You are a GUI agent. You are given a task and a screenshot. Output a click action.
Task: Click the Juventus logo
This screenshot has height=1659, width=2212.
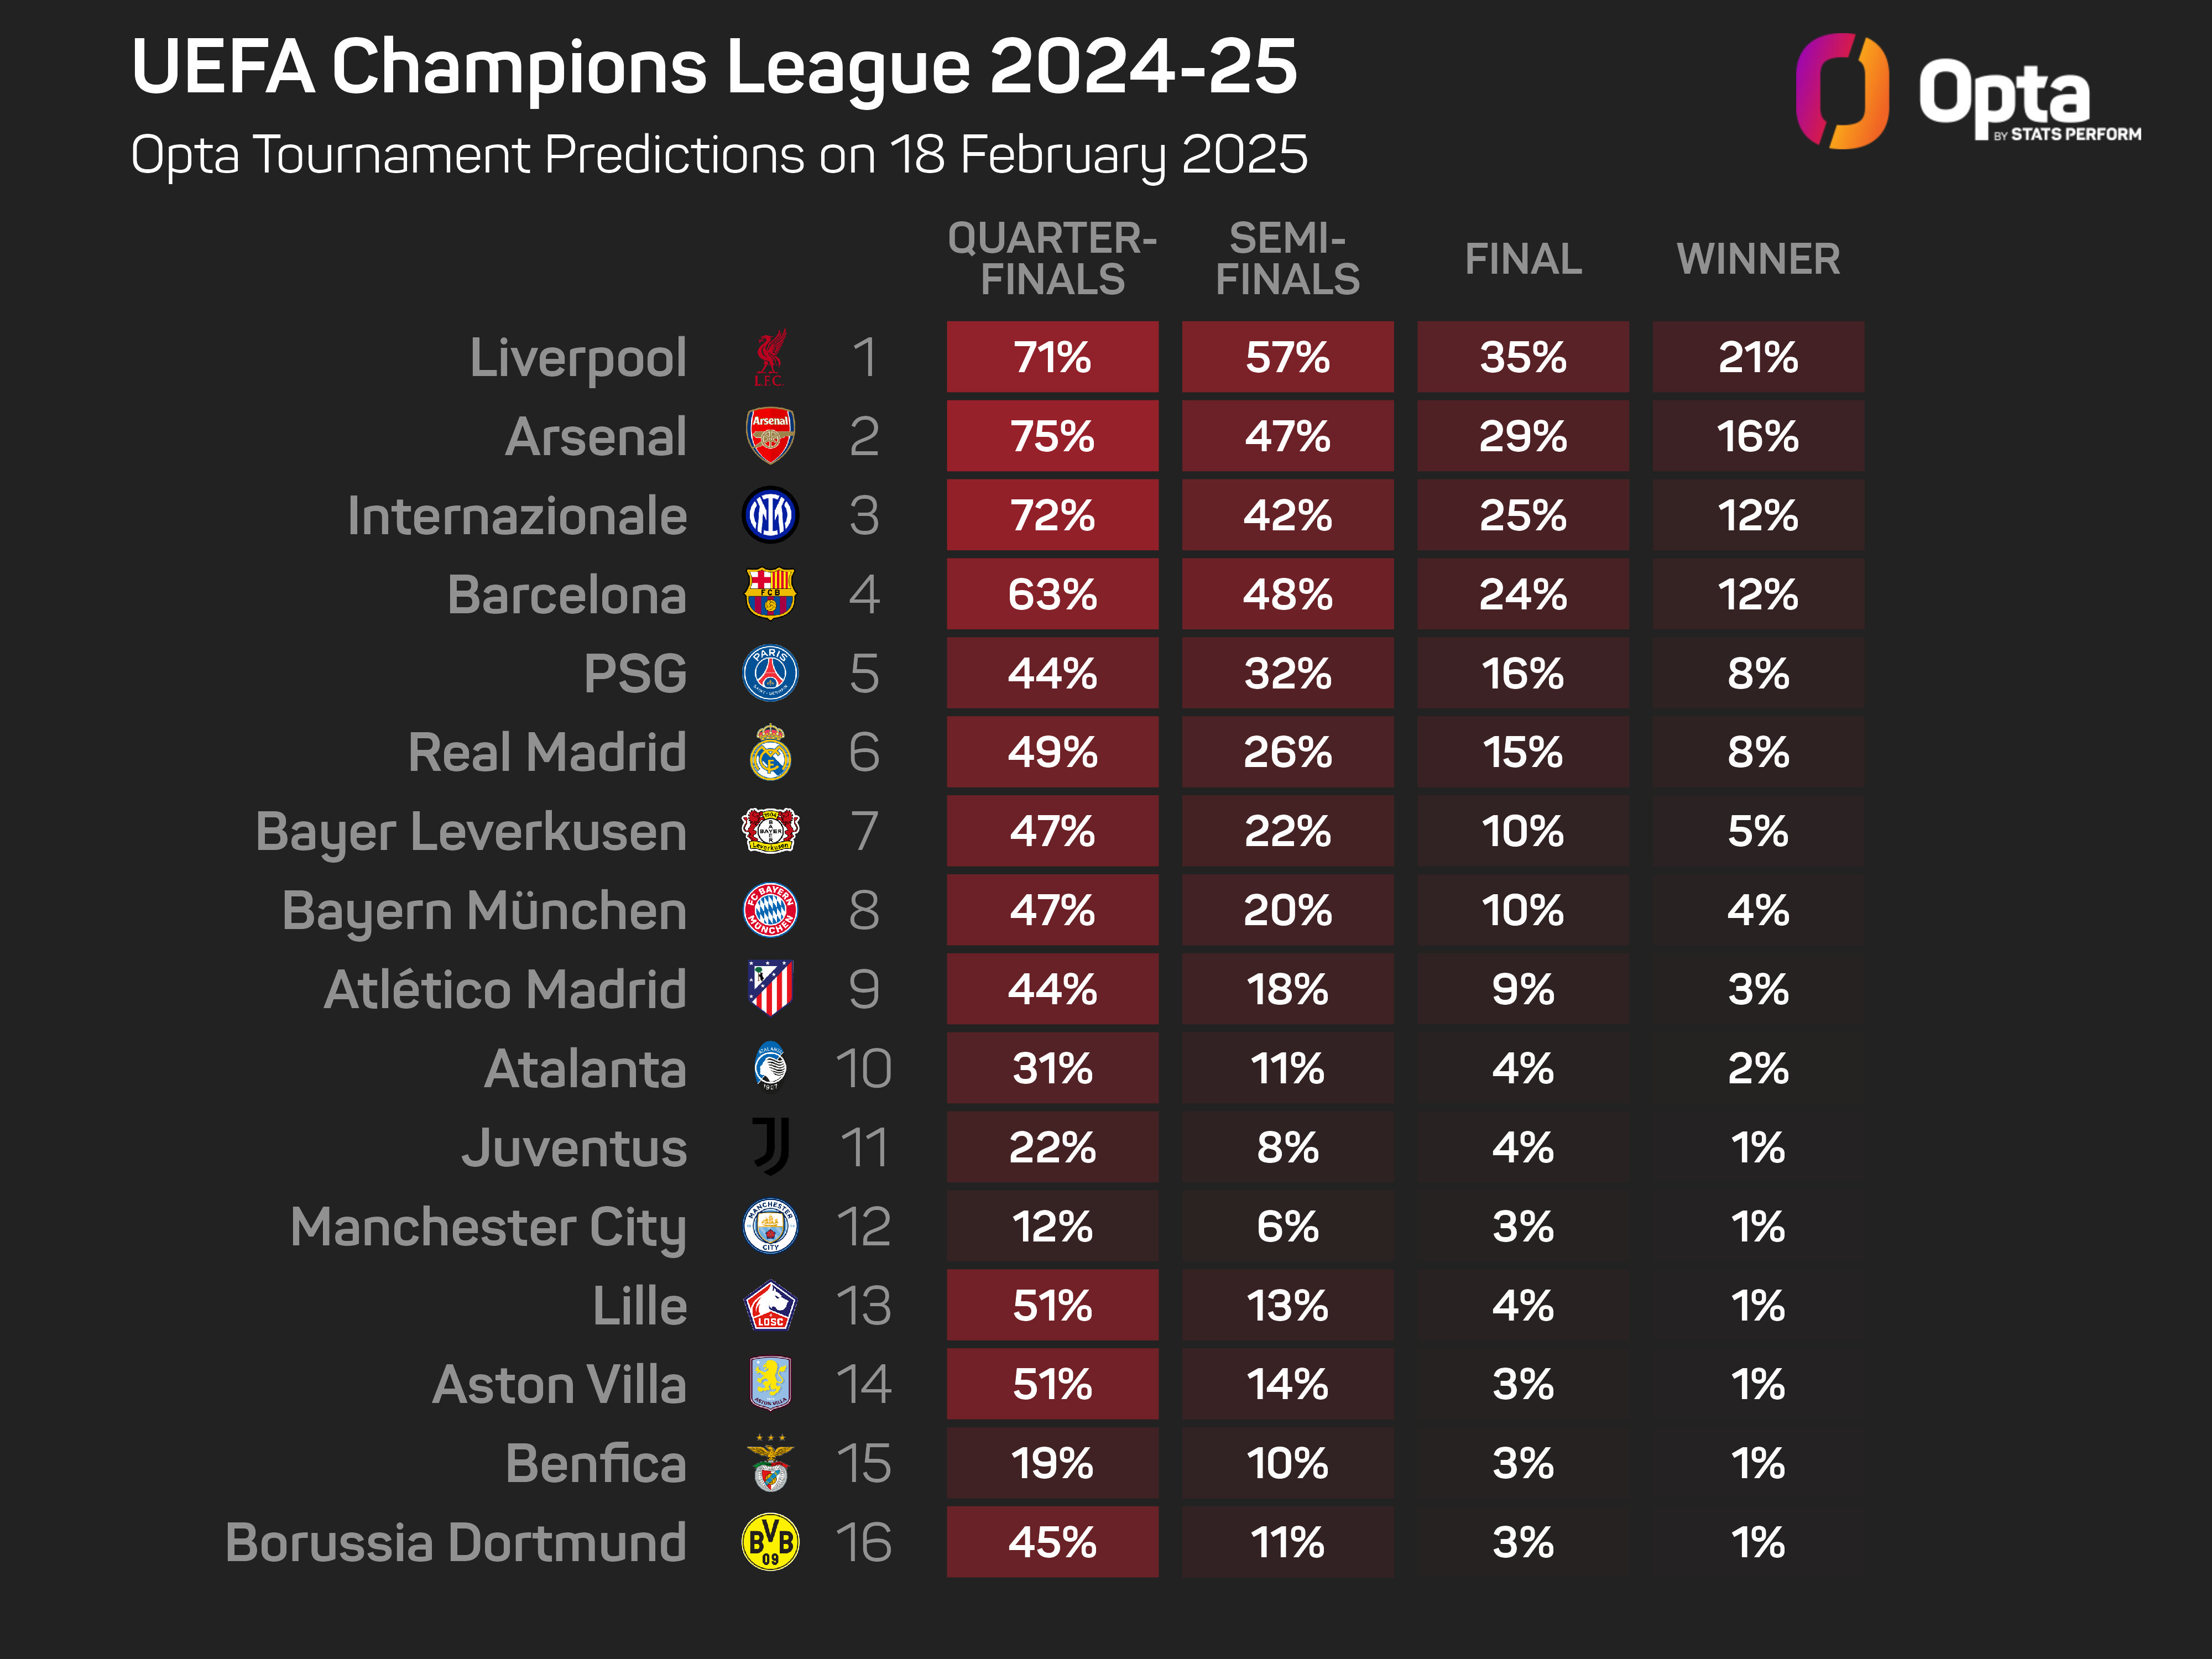pos(771,1147)
